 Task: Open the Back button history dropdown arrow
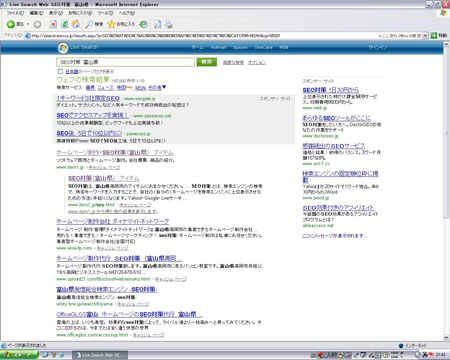pos(28,24)
